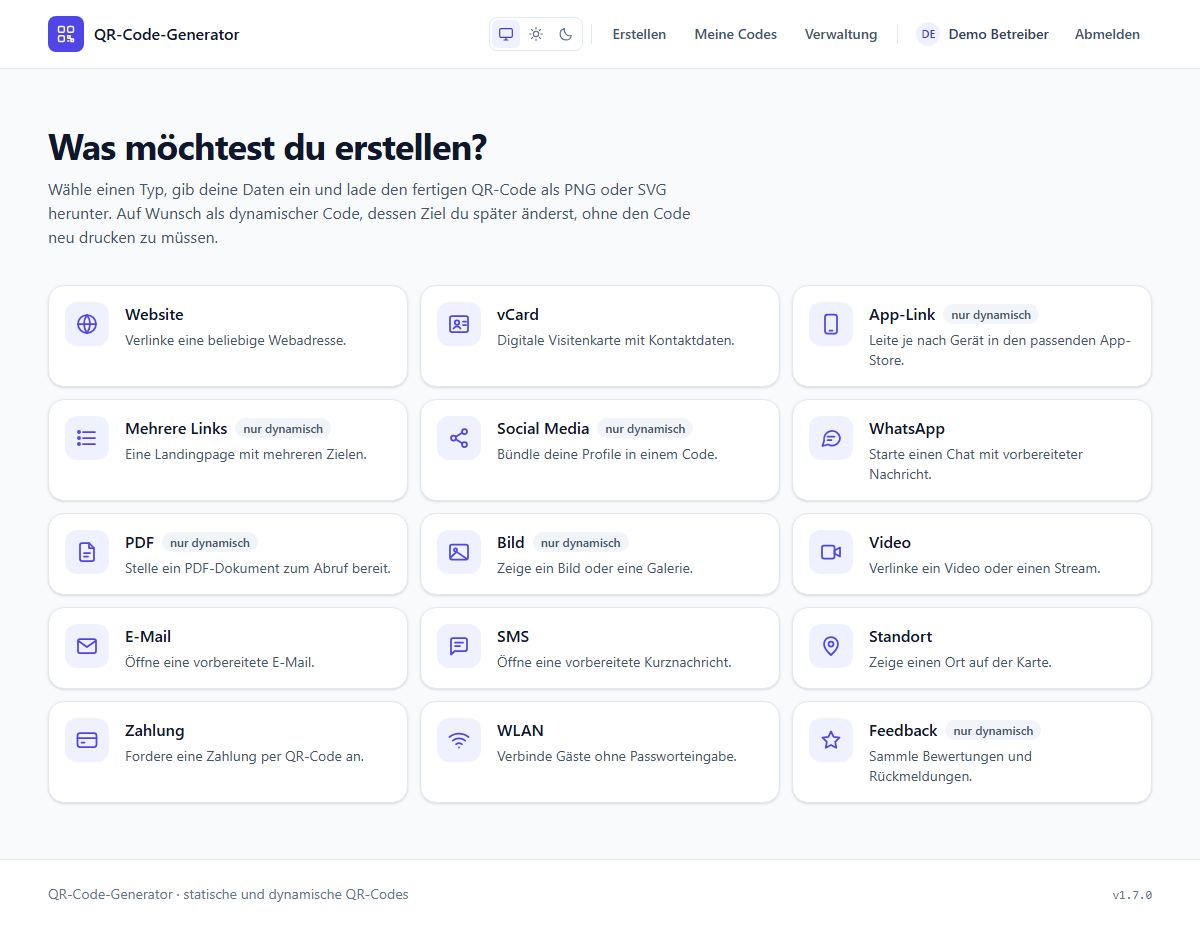Click 'Digitale Visitenkarte mit Kontaktdaten.' text
1200x928 pixels.
pyautogui.click(x=616, y=340)
